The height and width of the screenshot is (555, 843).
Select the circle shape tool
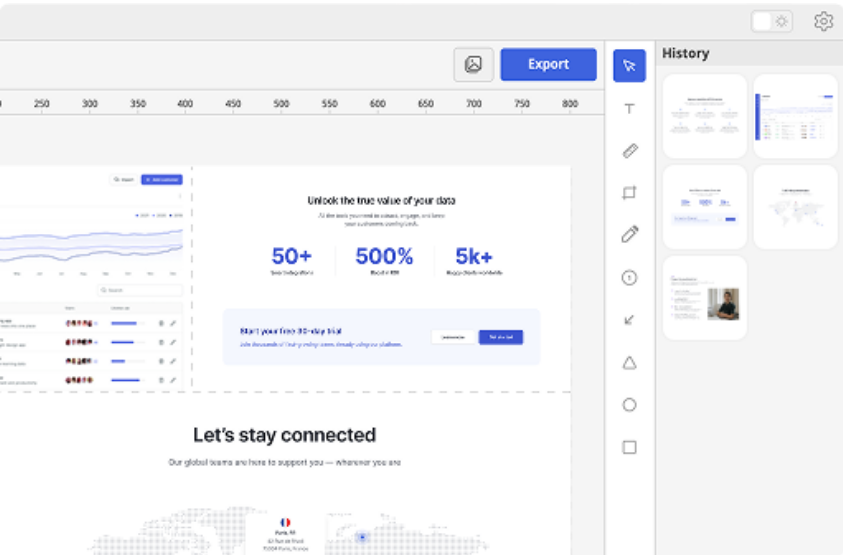click(x=629, y=405)
